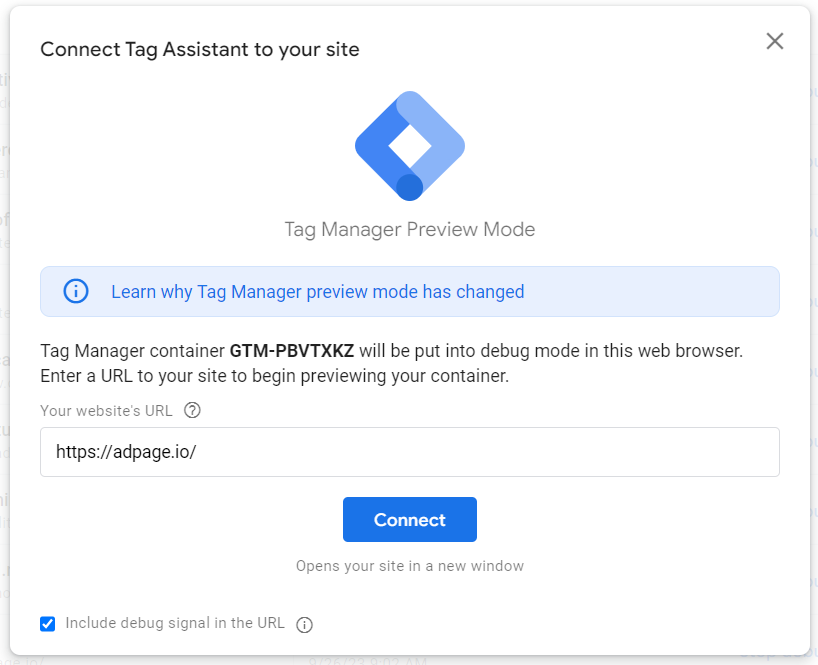Click info icon next to debug signal option
The width and height of the screenshot is (818, 665).
tap(305, 625)
